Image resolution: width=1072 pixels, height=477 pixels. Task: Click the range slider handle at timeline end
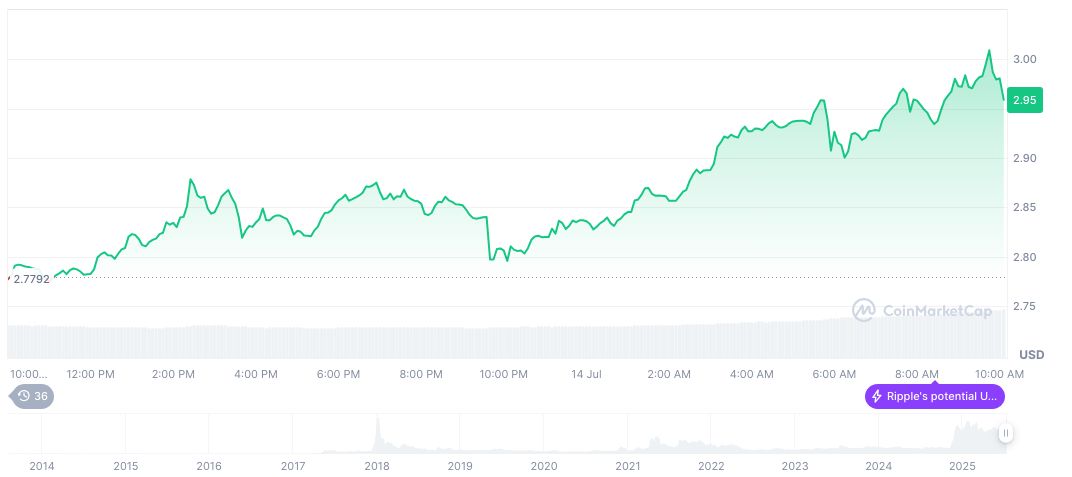pyautogui.click(x=1005, y=433)
